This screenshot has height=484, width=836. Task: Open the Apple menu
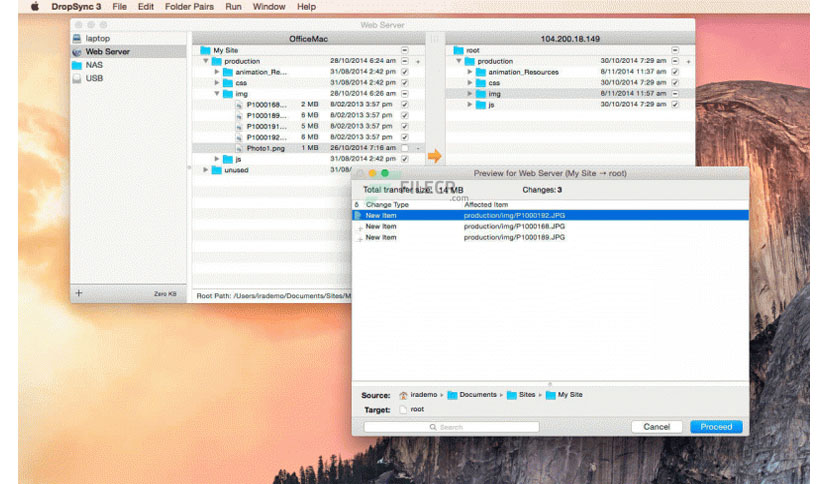click(35, 6)
